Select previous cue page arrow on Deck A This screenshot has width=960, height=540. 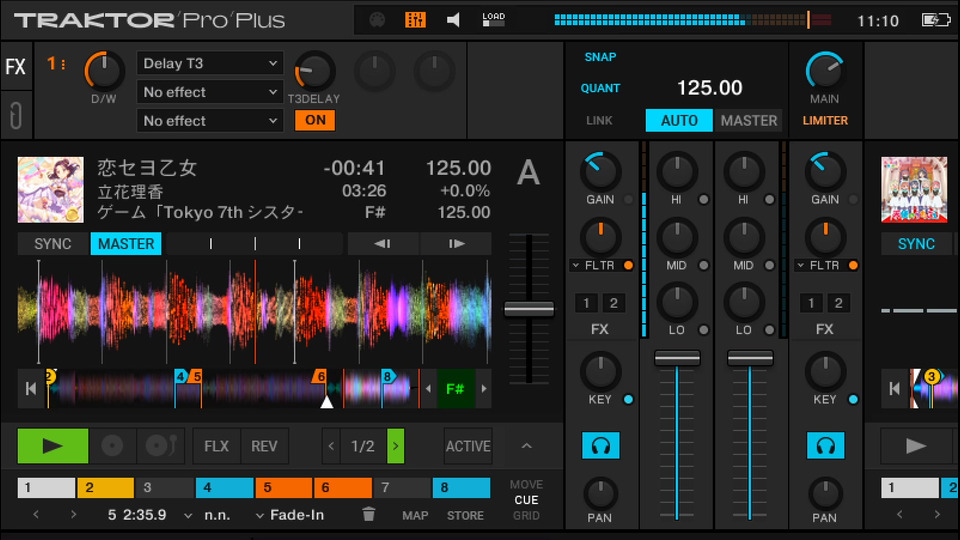(x=36, y=514)
